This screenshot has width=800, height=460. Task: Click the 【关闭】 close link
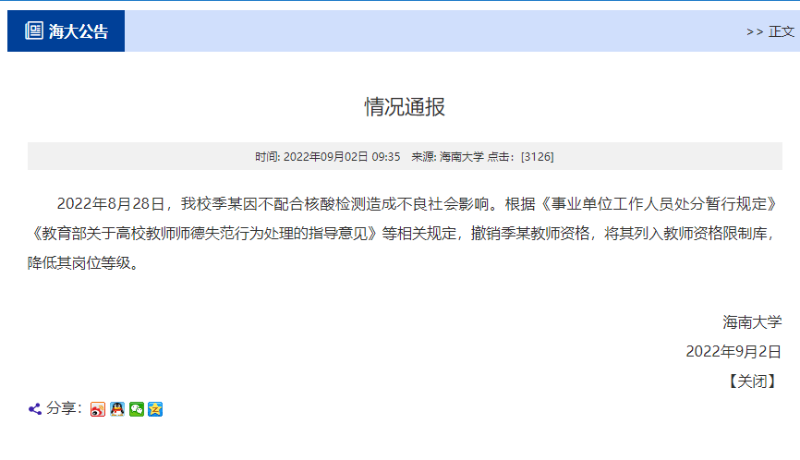click(x=752, y=381)
